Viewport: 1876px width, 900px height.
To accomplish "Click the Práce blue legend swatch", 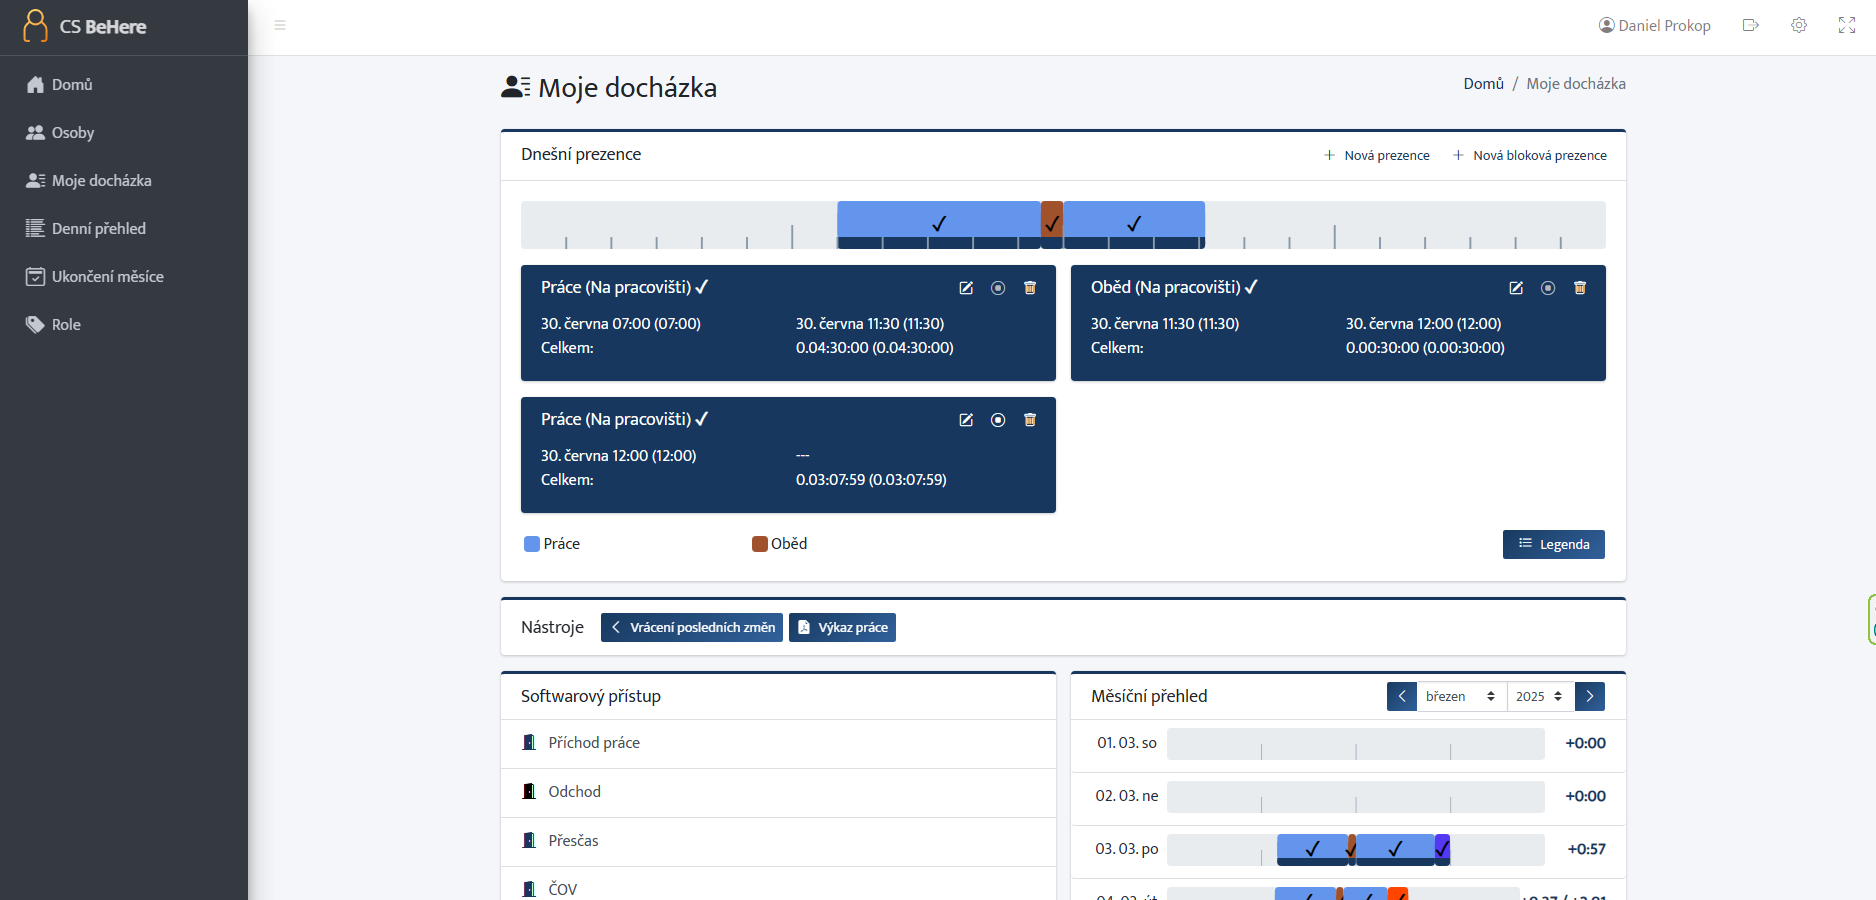I will [532, 544].
